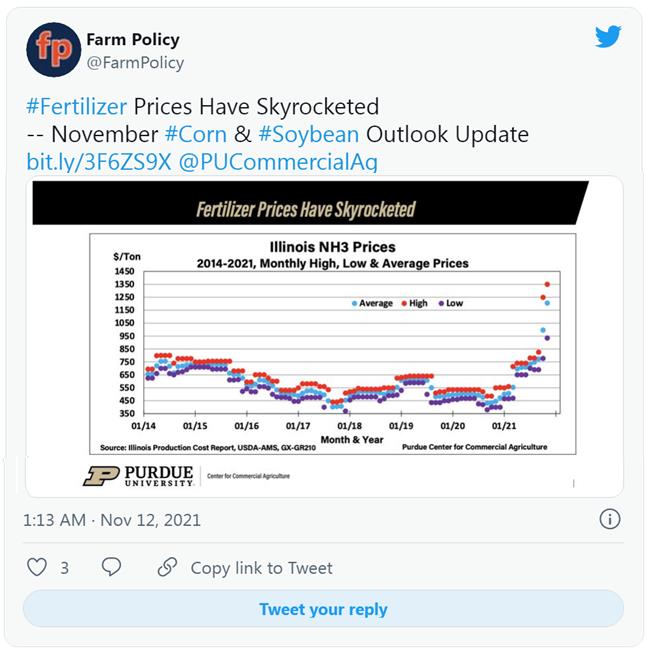Open replies via the speech bubble icon
Viewport: 647px width, 651px height.
(111, 567)
